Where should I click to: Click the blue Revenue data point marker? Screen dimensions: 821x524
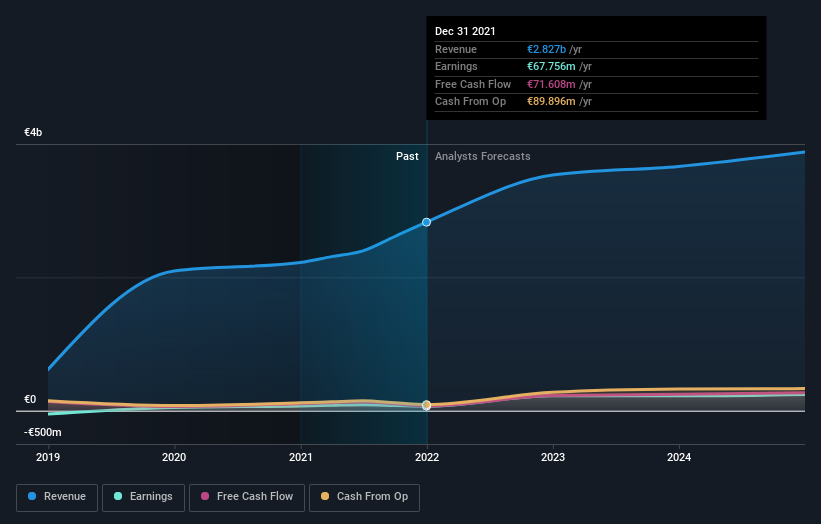tap(427, 222)
